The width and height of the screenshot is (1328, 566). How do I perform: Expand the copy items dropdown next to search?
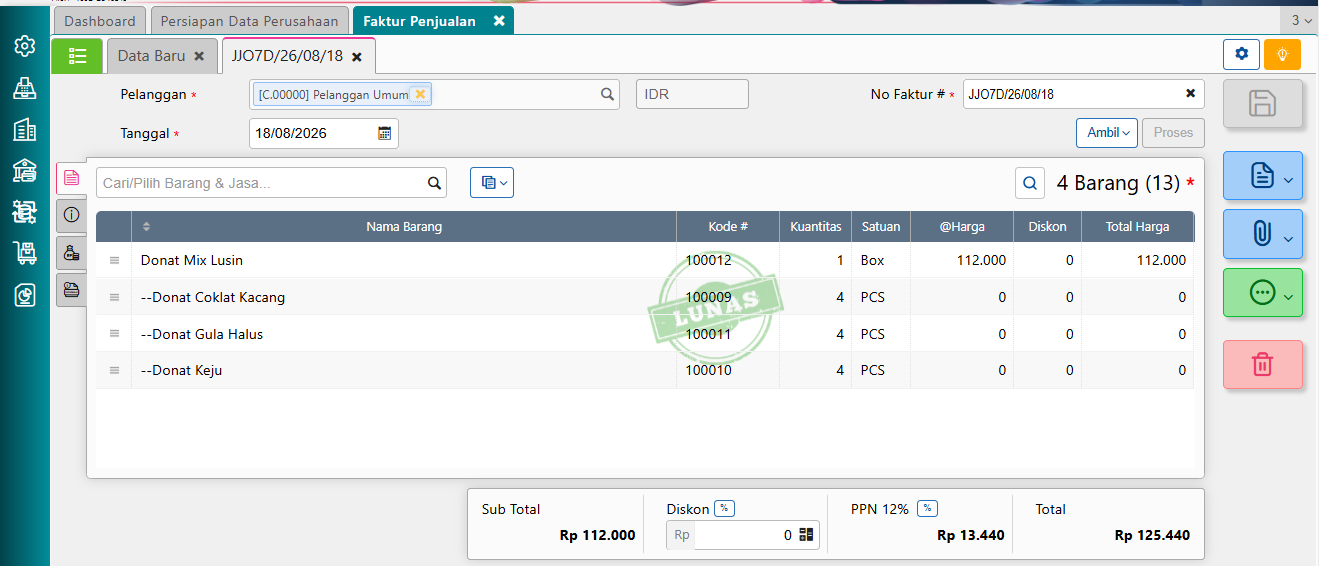point(492,182)
